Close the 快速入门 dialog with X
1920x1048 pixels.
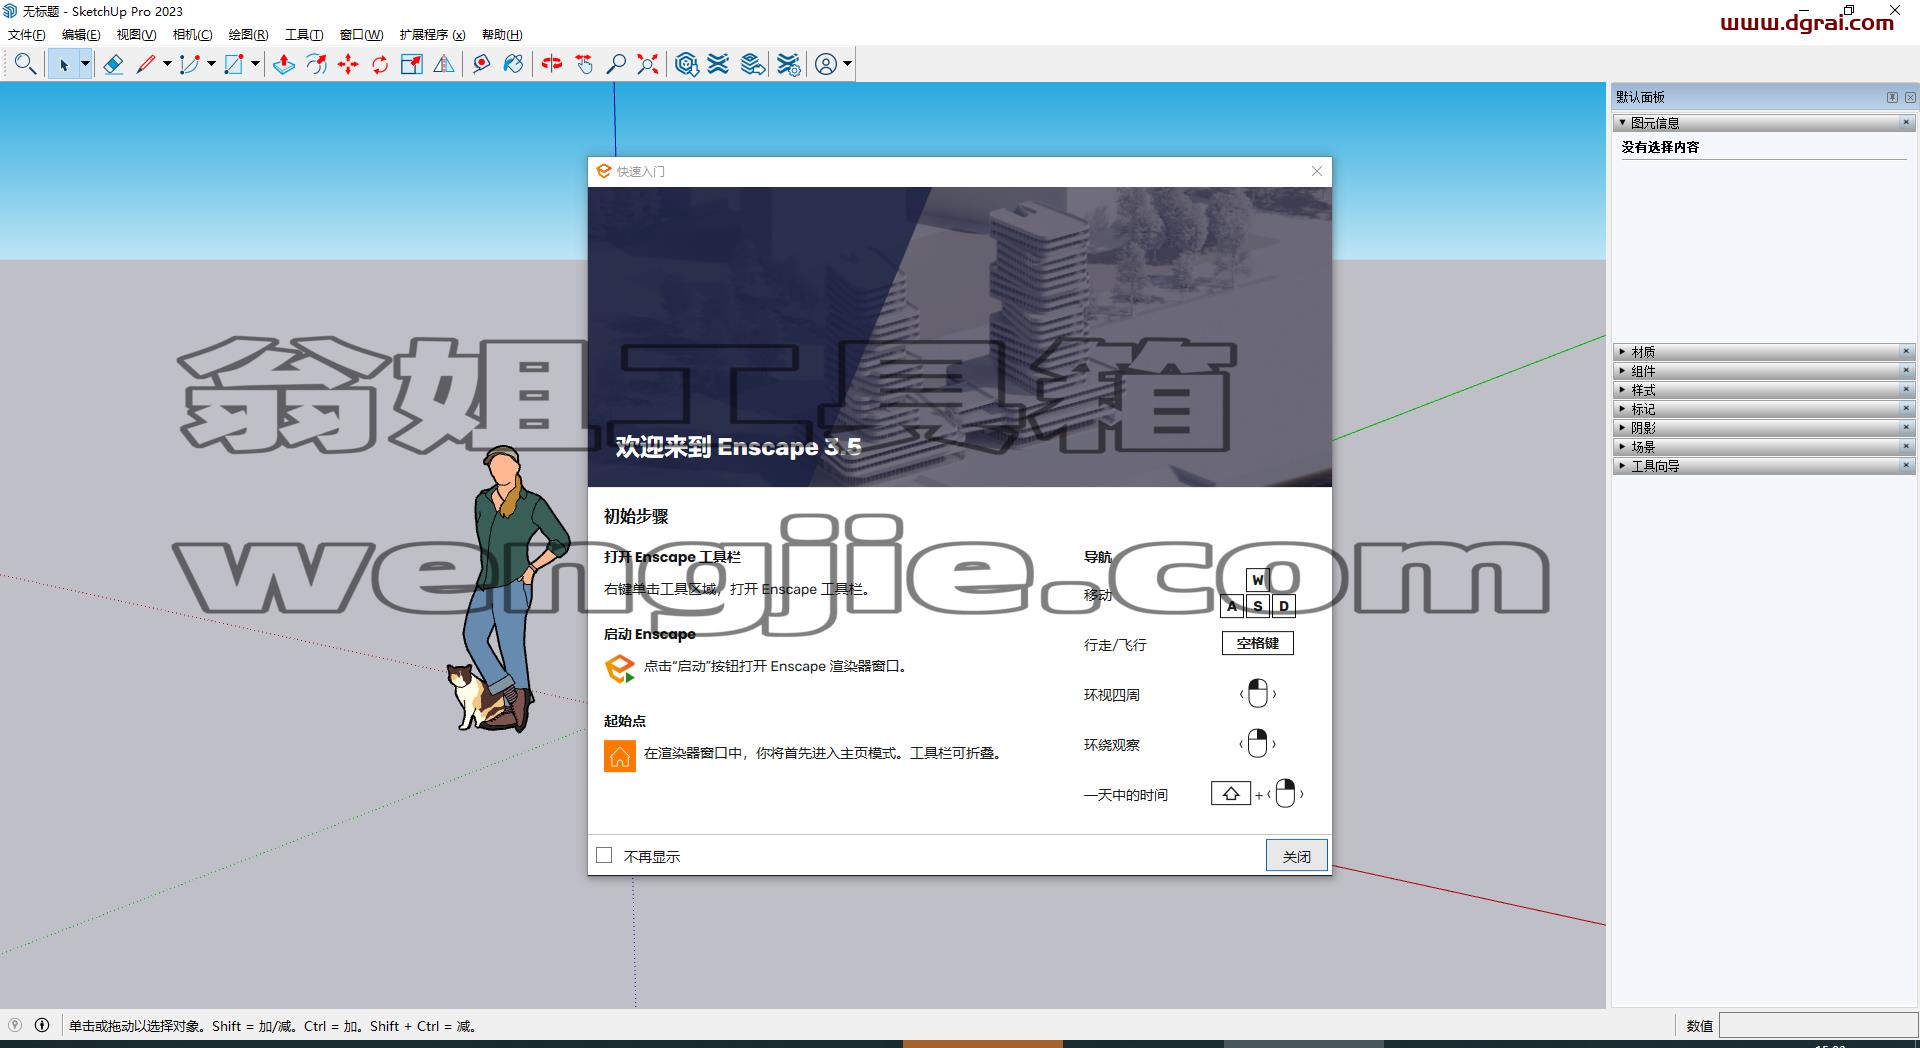pos(1317,171)
